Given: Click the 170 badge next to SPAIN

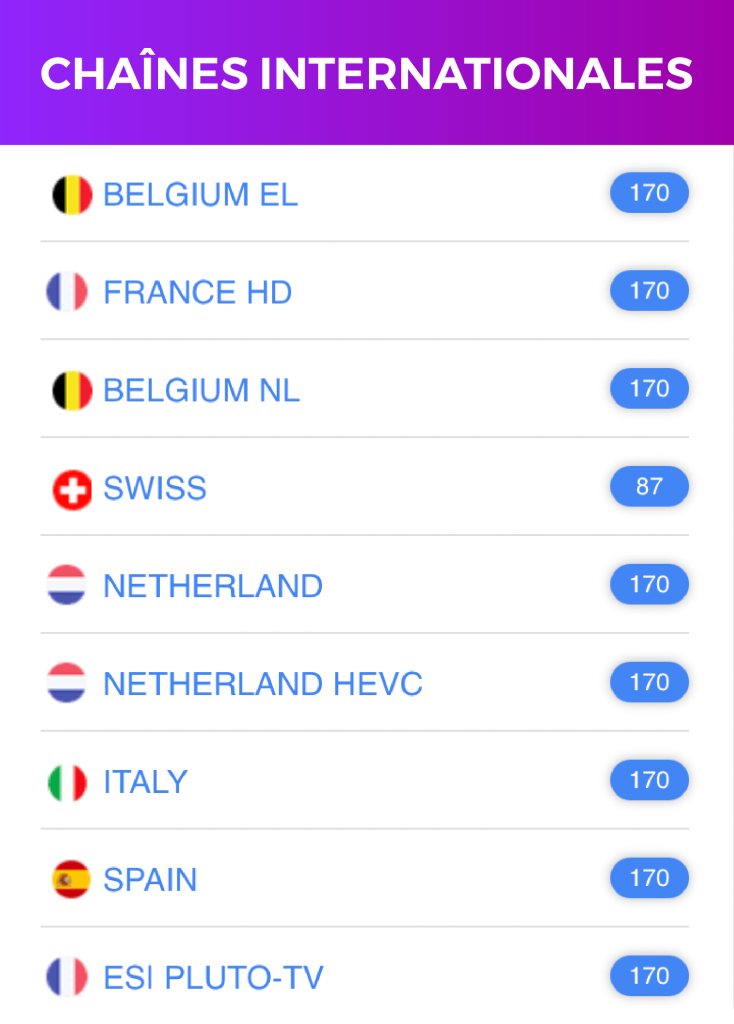Looking at the screenshot, I should [x=649, y=879].
